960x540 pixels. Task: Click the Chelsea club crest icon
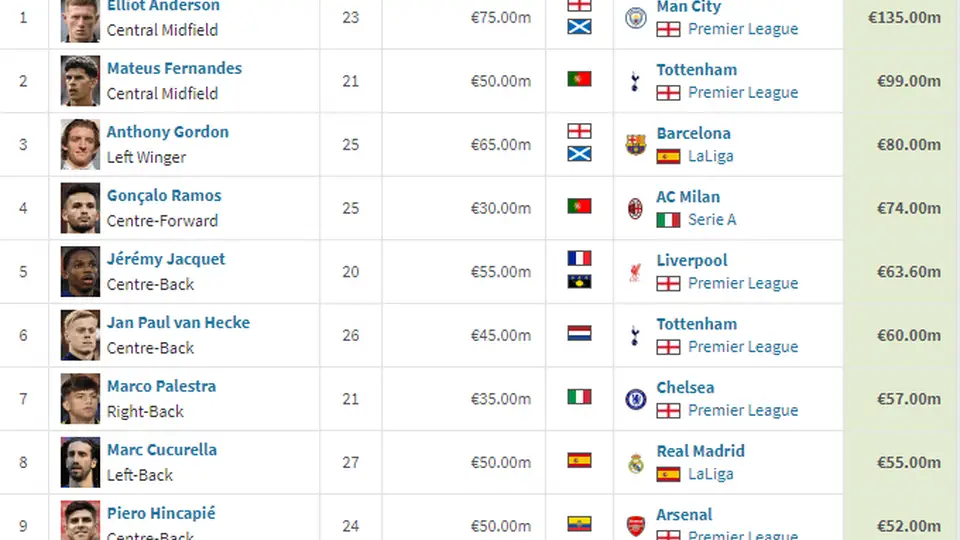click(636, 399)
